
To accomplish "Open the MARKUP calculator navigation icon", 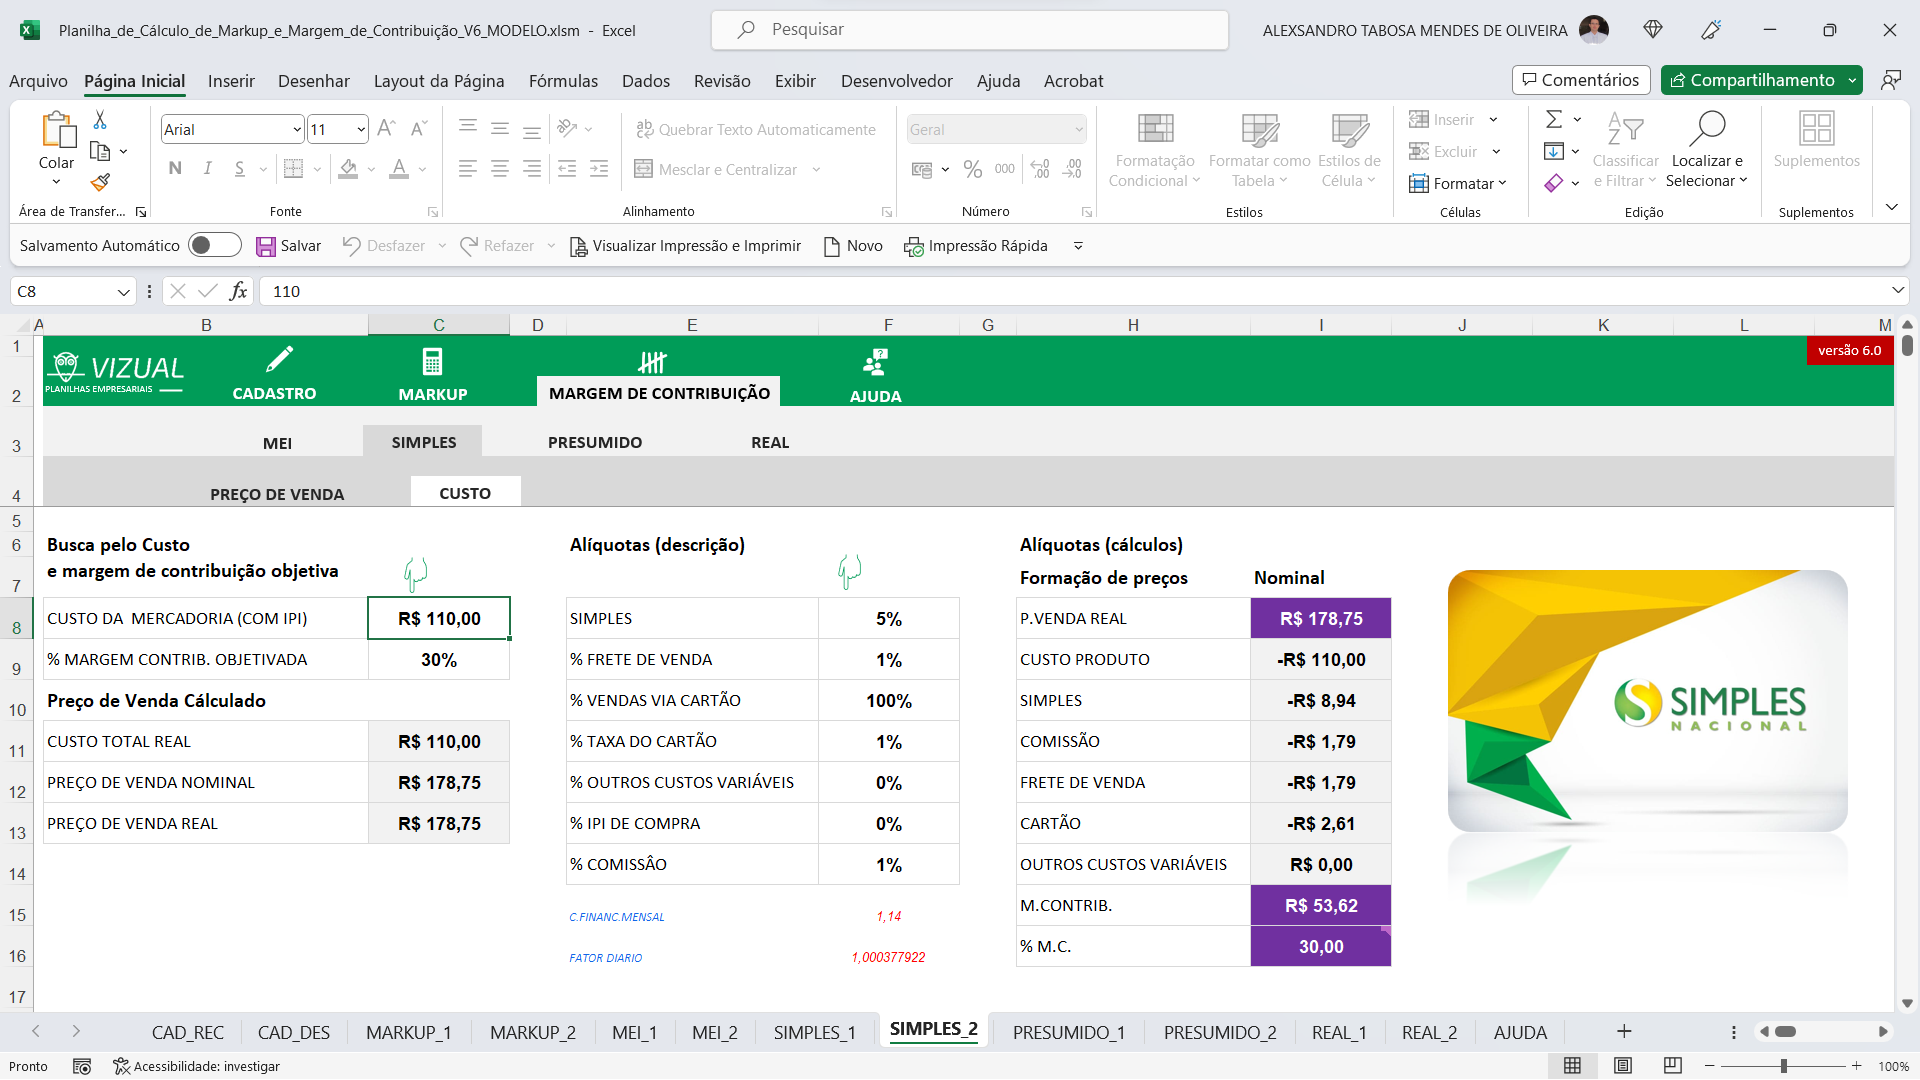I will click(432, 361).
